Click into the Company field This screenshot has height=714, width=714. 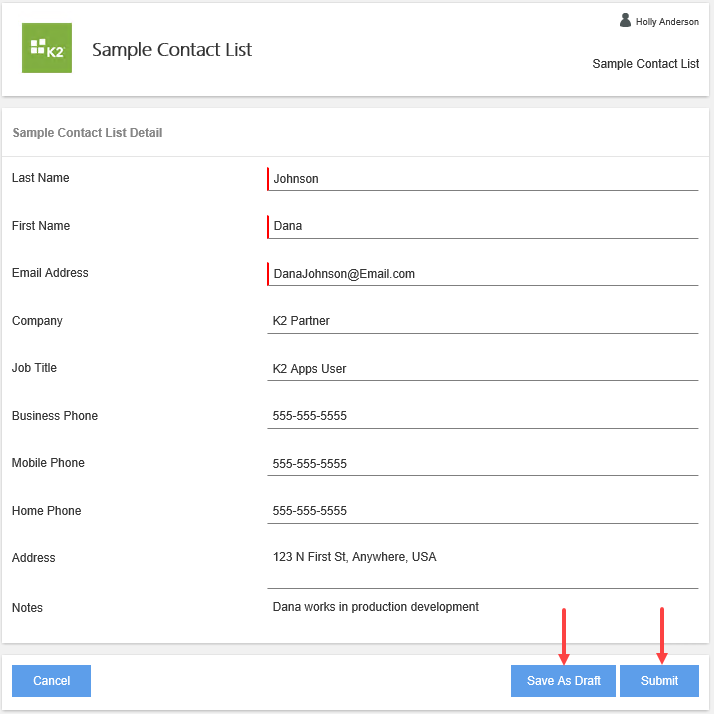pyautogui.click(x=483, y=321)
